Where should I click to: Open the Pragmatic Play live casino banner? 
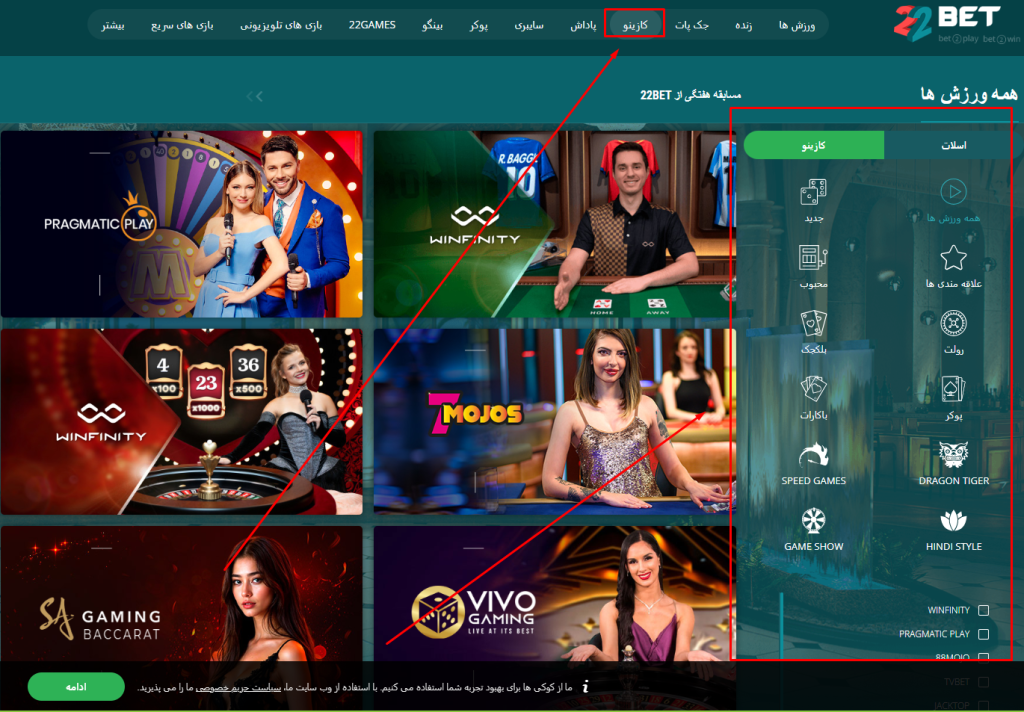(x=182, y=224)
